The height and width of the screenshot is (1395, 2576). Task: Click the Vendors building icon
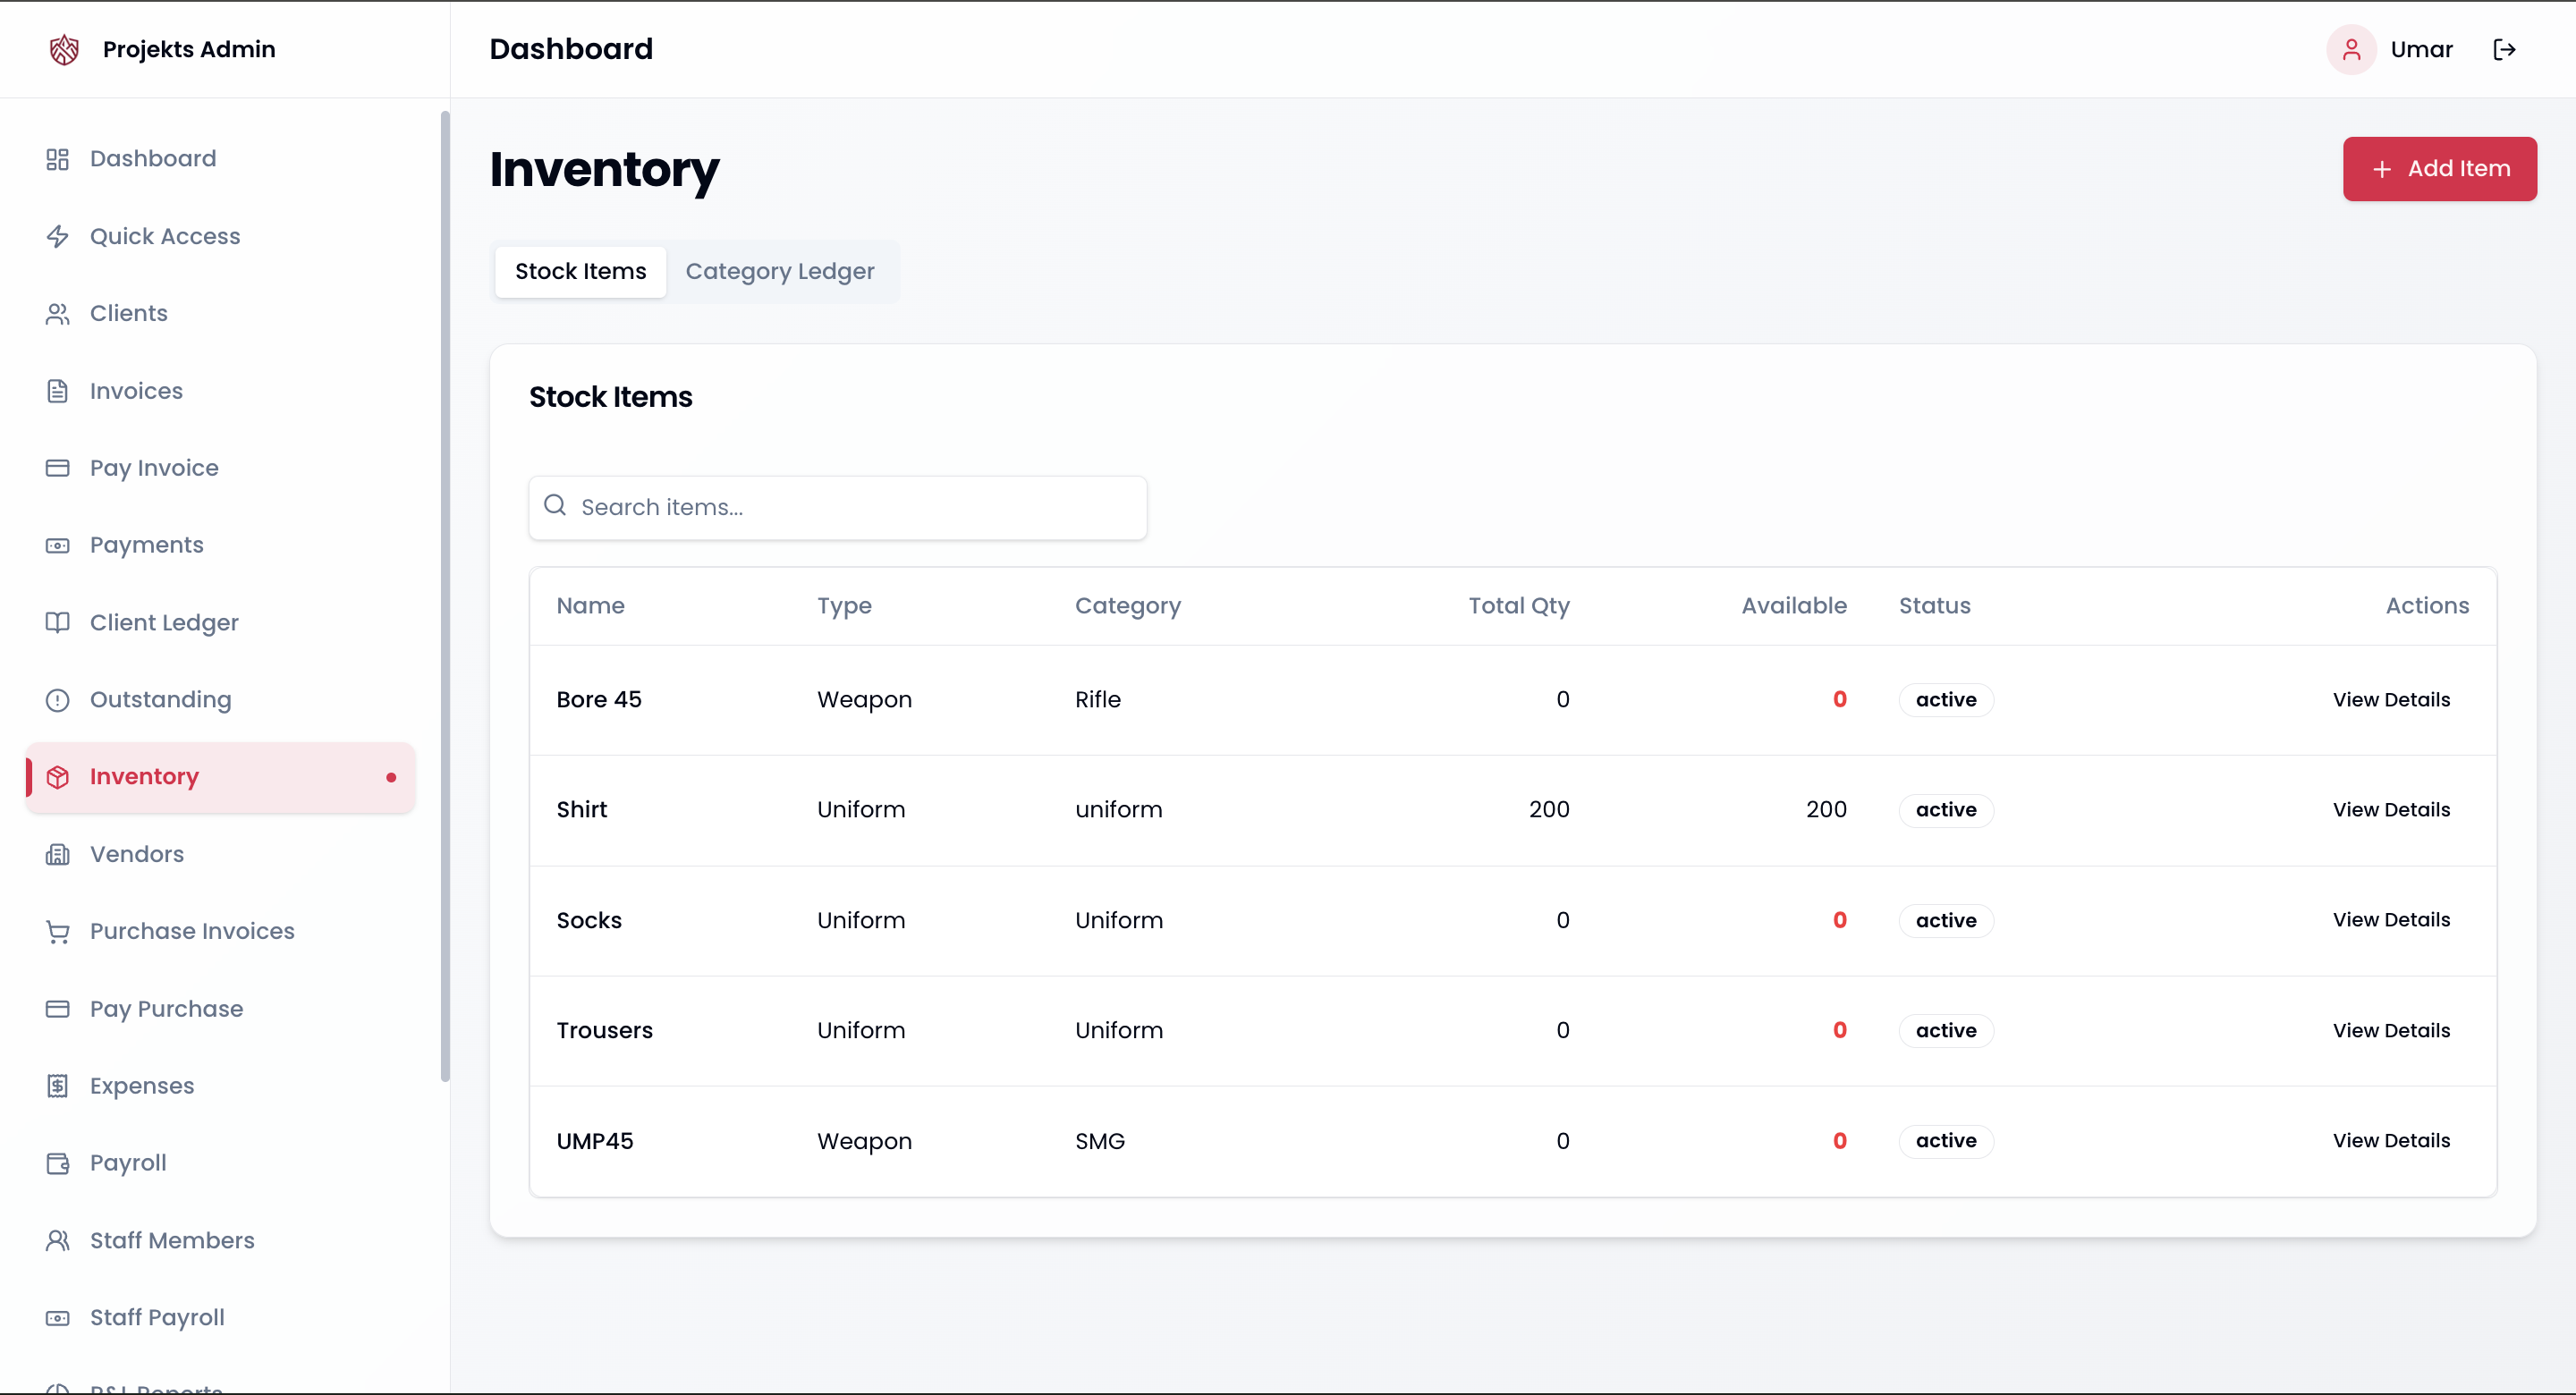(57, 855)
